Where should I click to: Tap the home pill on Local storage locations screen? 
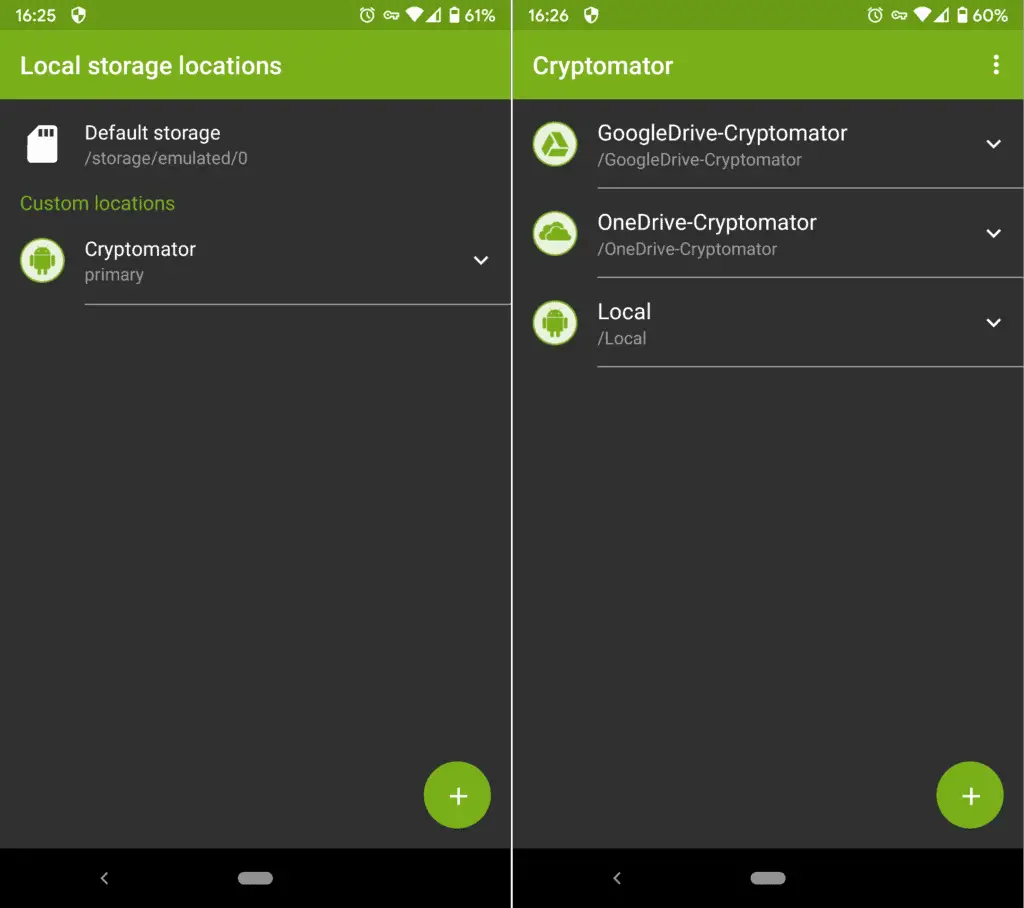tap(255, 878)
